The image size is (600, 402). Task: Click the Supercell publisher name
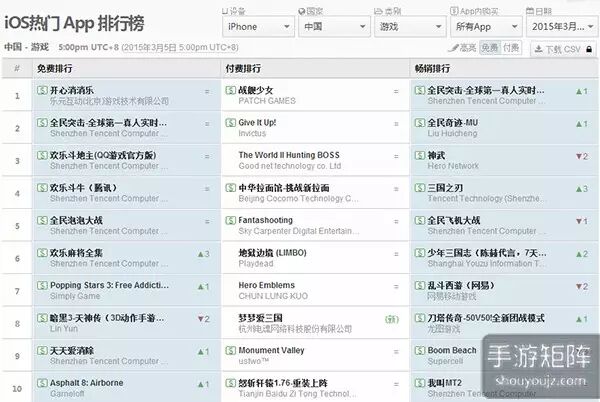[445, 361]
